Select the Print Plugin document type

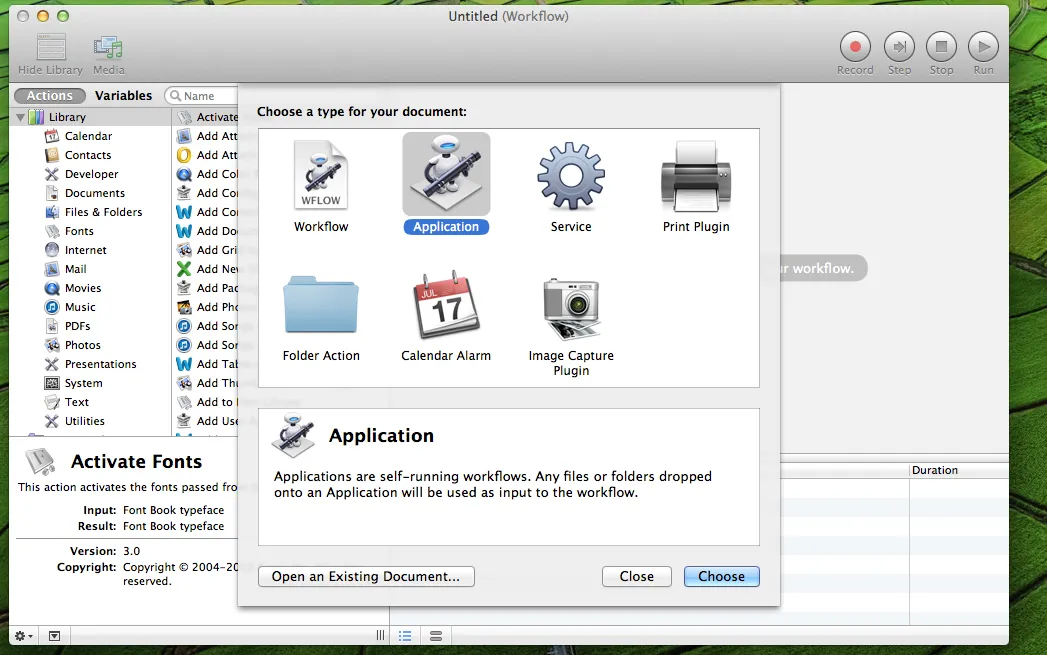pos(695,174)
